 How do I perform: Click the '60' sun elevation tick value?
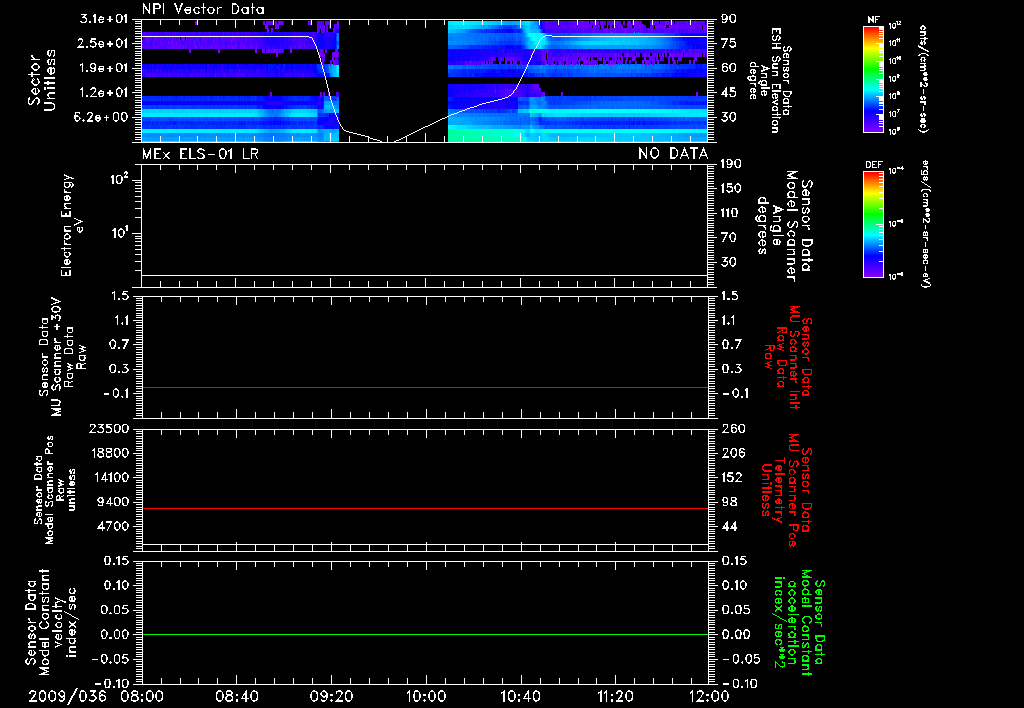point(729,68)
